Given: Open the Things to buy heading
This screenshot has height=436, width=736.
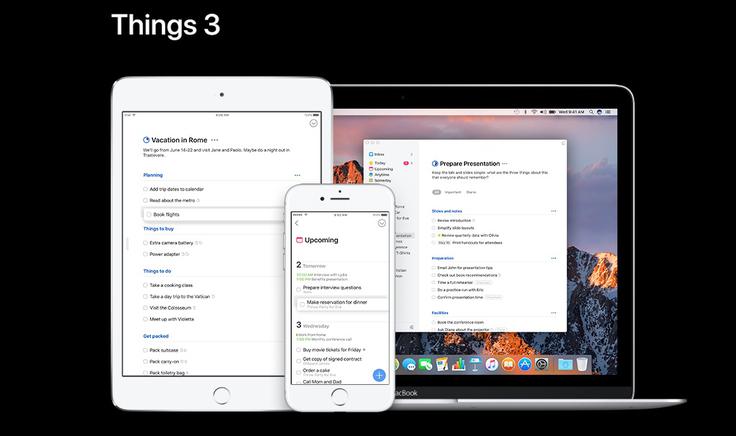Looking at the screenshot, I should click(x=159, y=229).
